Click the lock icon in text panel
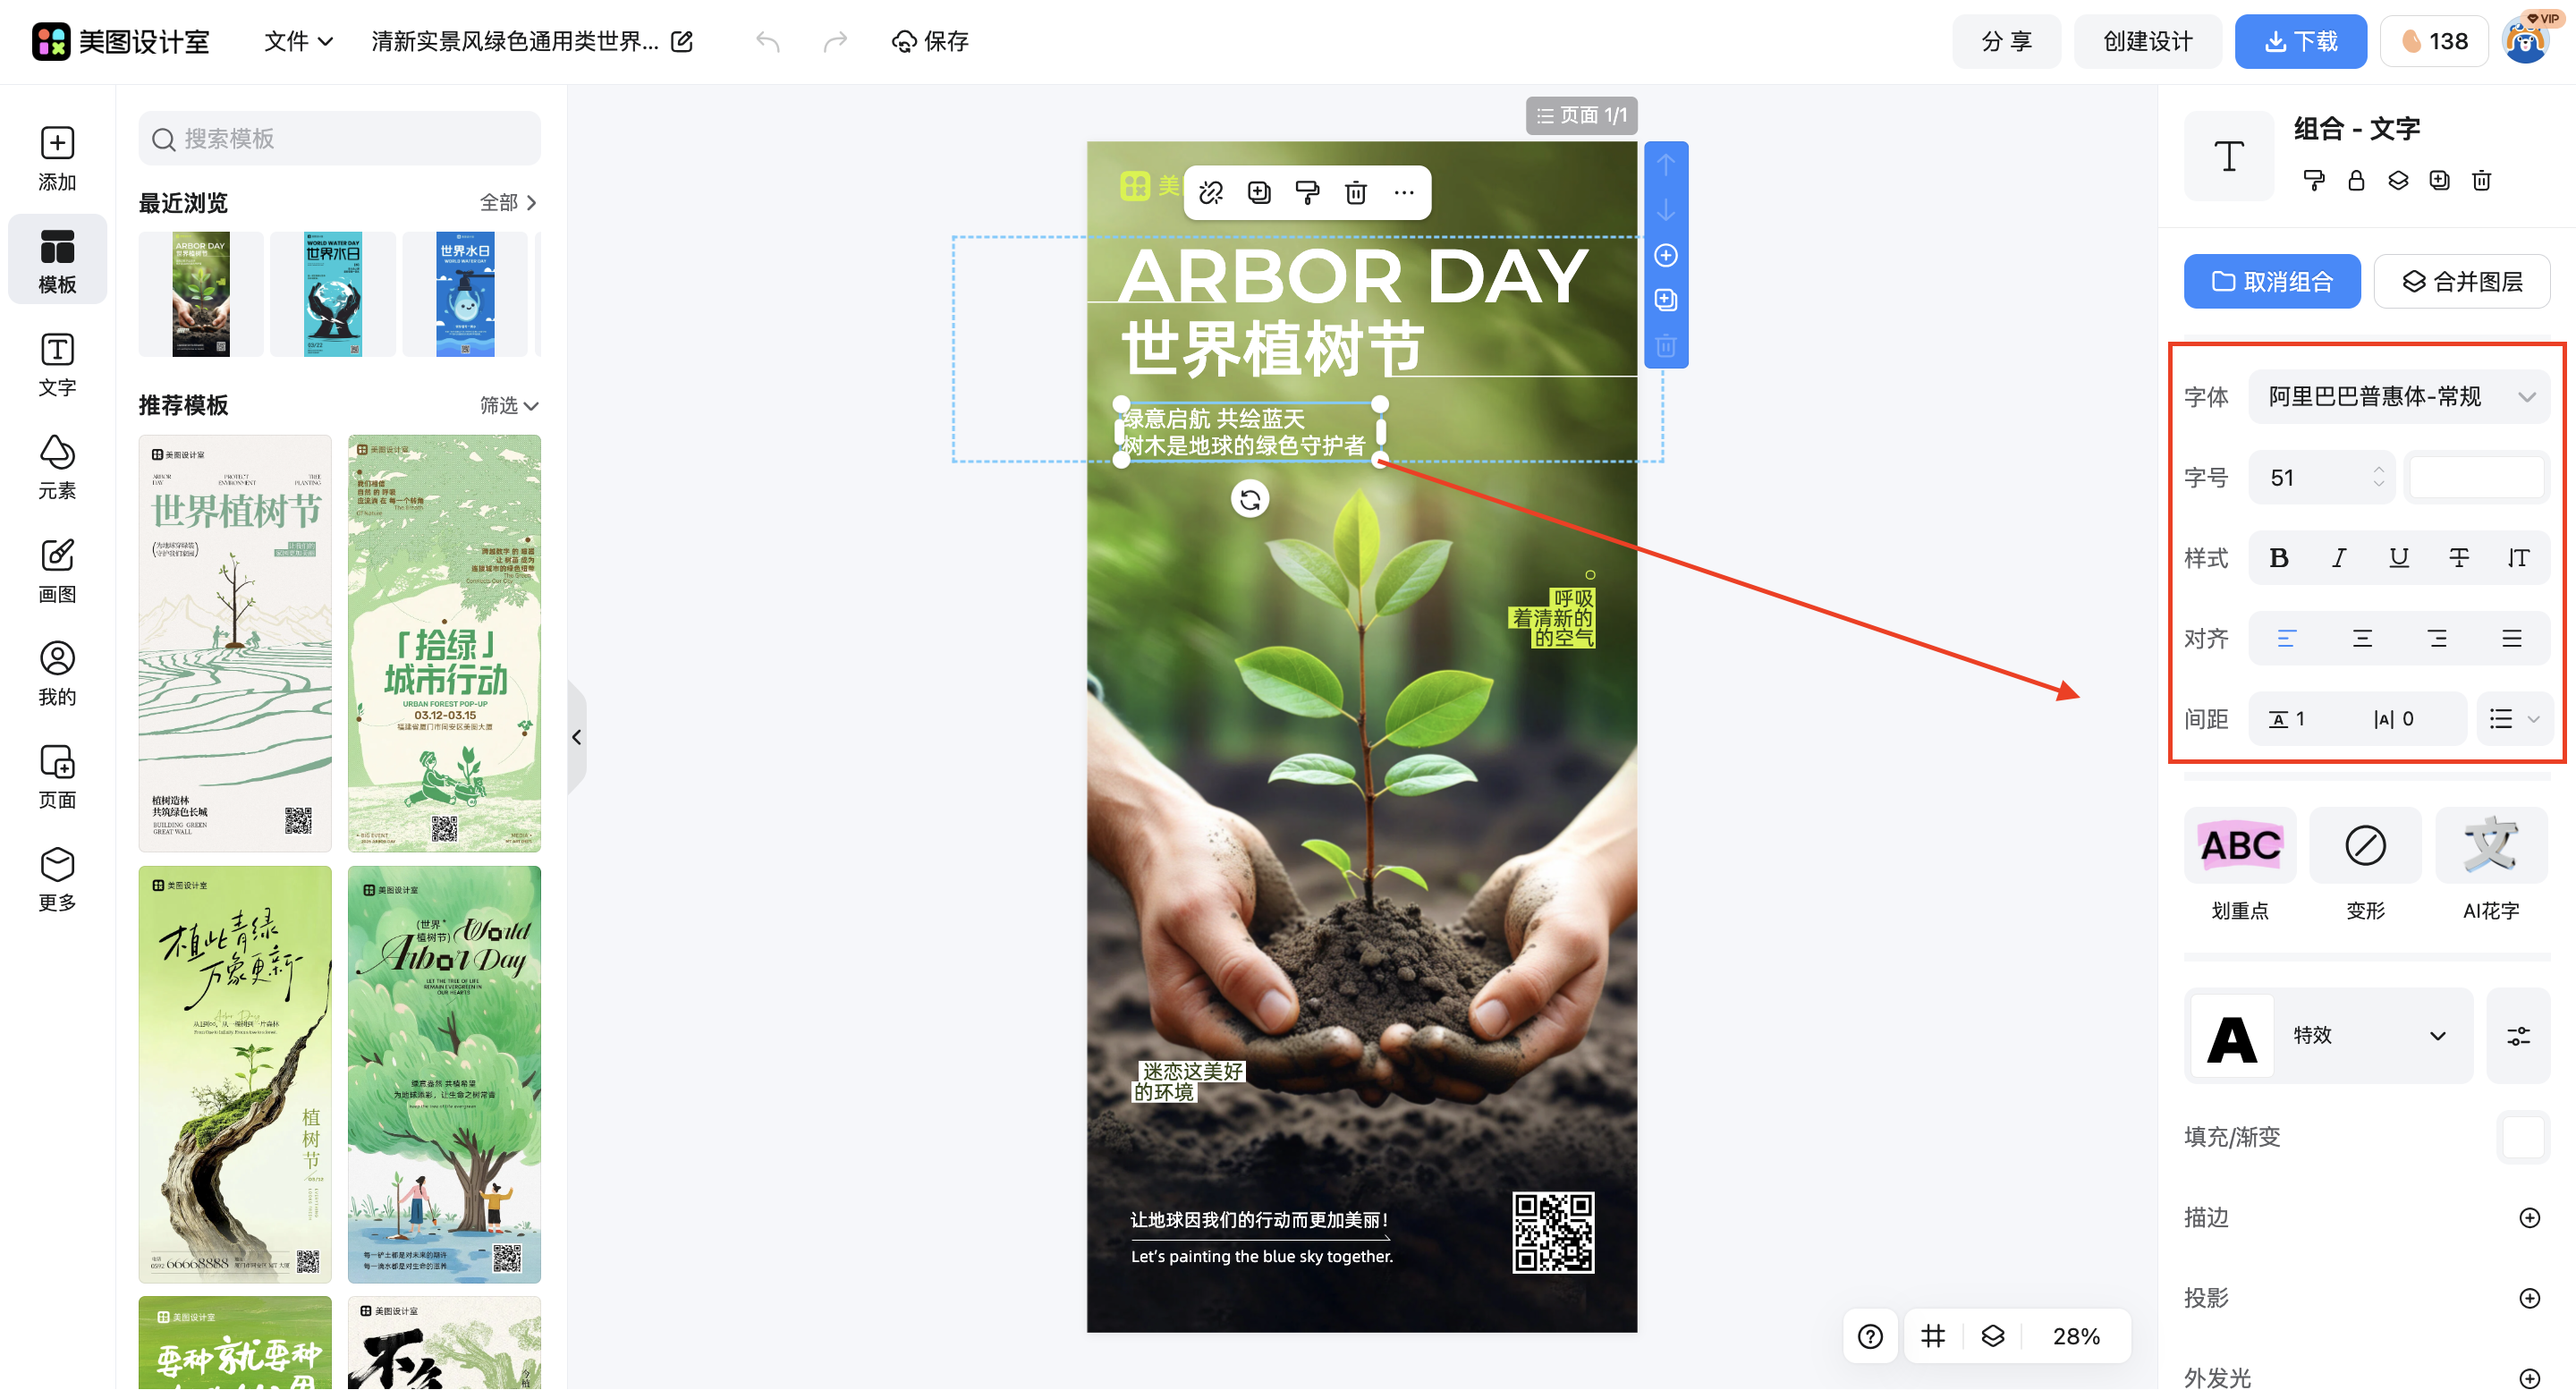Screen dimensions: 2576x1390 [2356, 181]
